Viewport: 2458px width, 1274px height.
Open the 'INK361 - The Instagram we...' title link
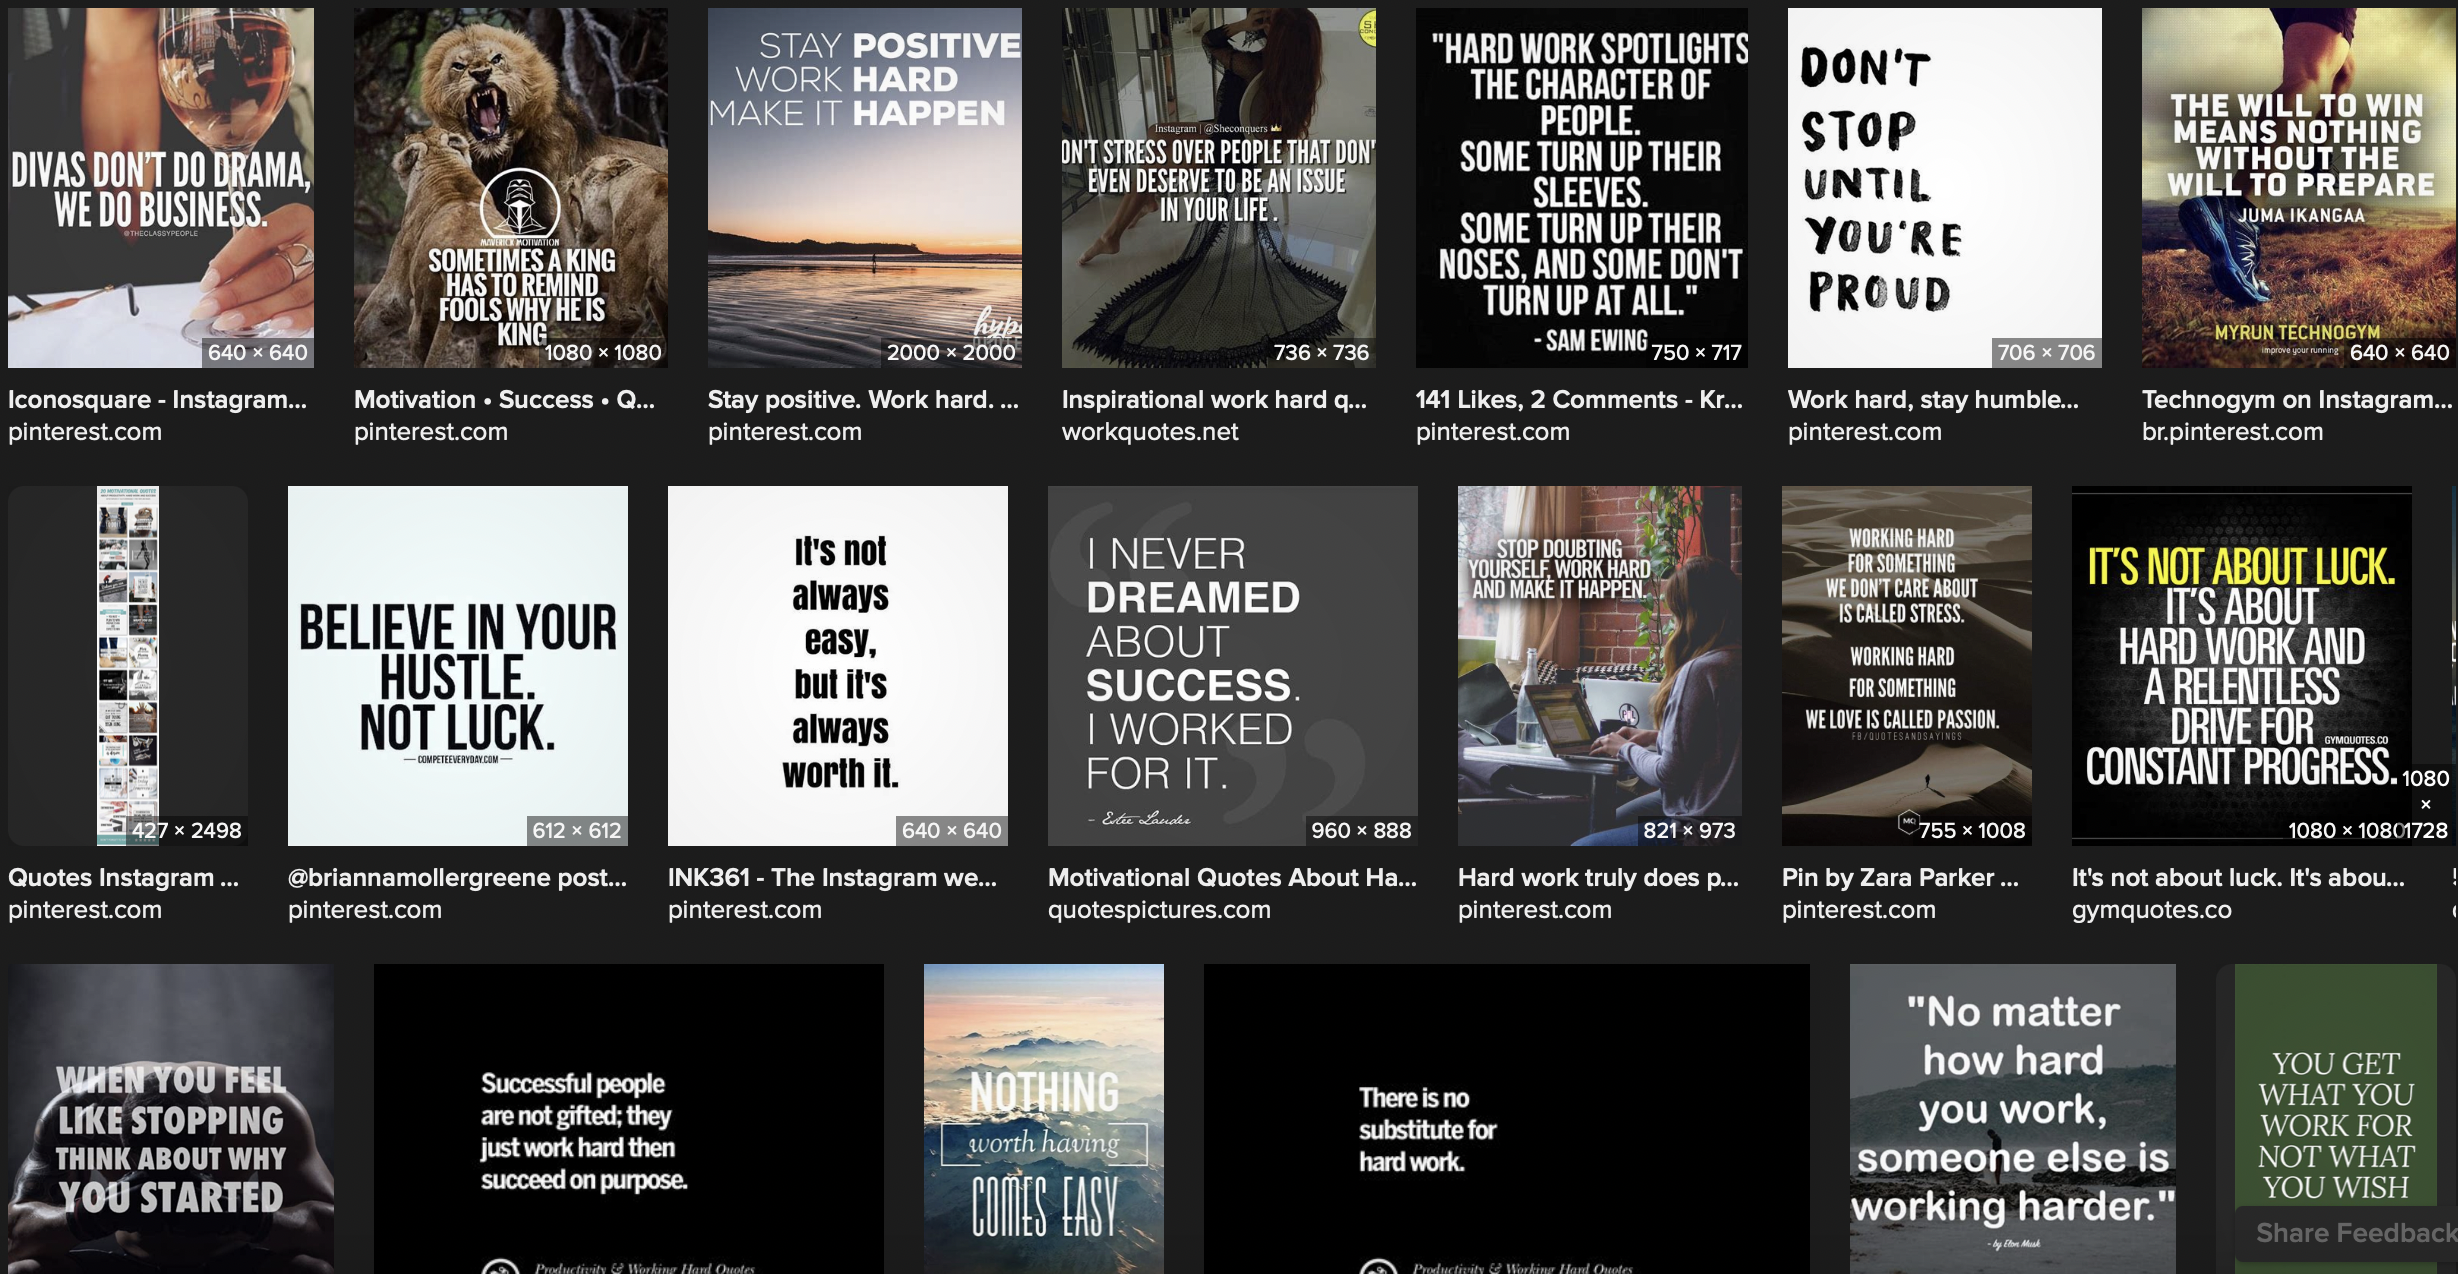pos(831,877)
